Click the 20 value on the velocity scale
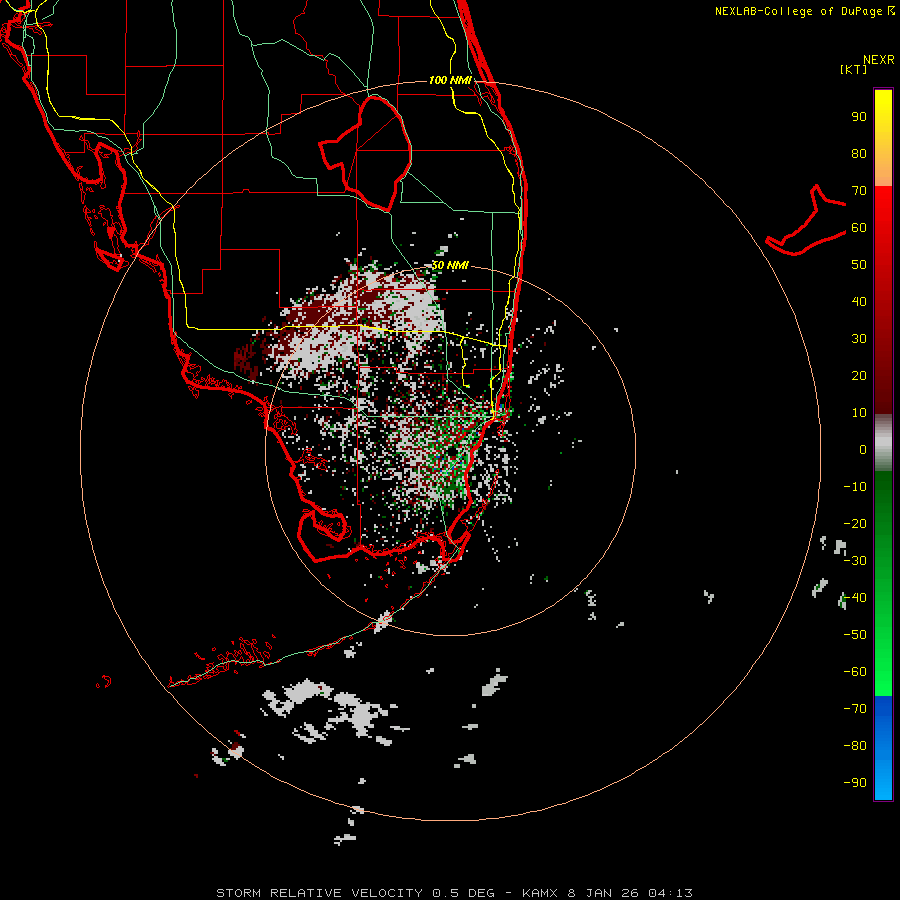 (x=859, y=376)
